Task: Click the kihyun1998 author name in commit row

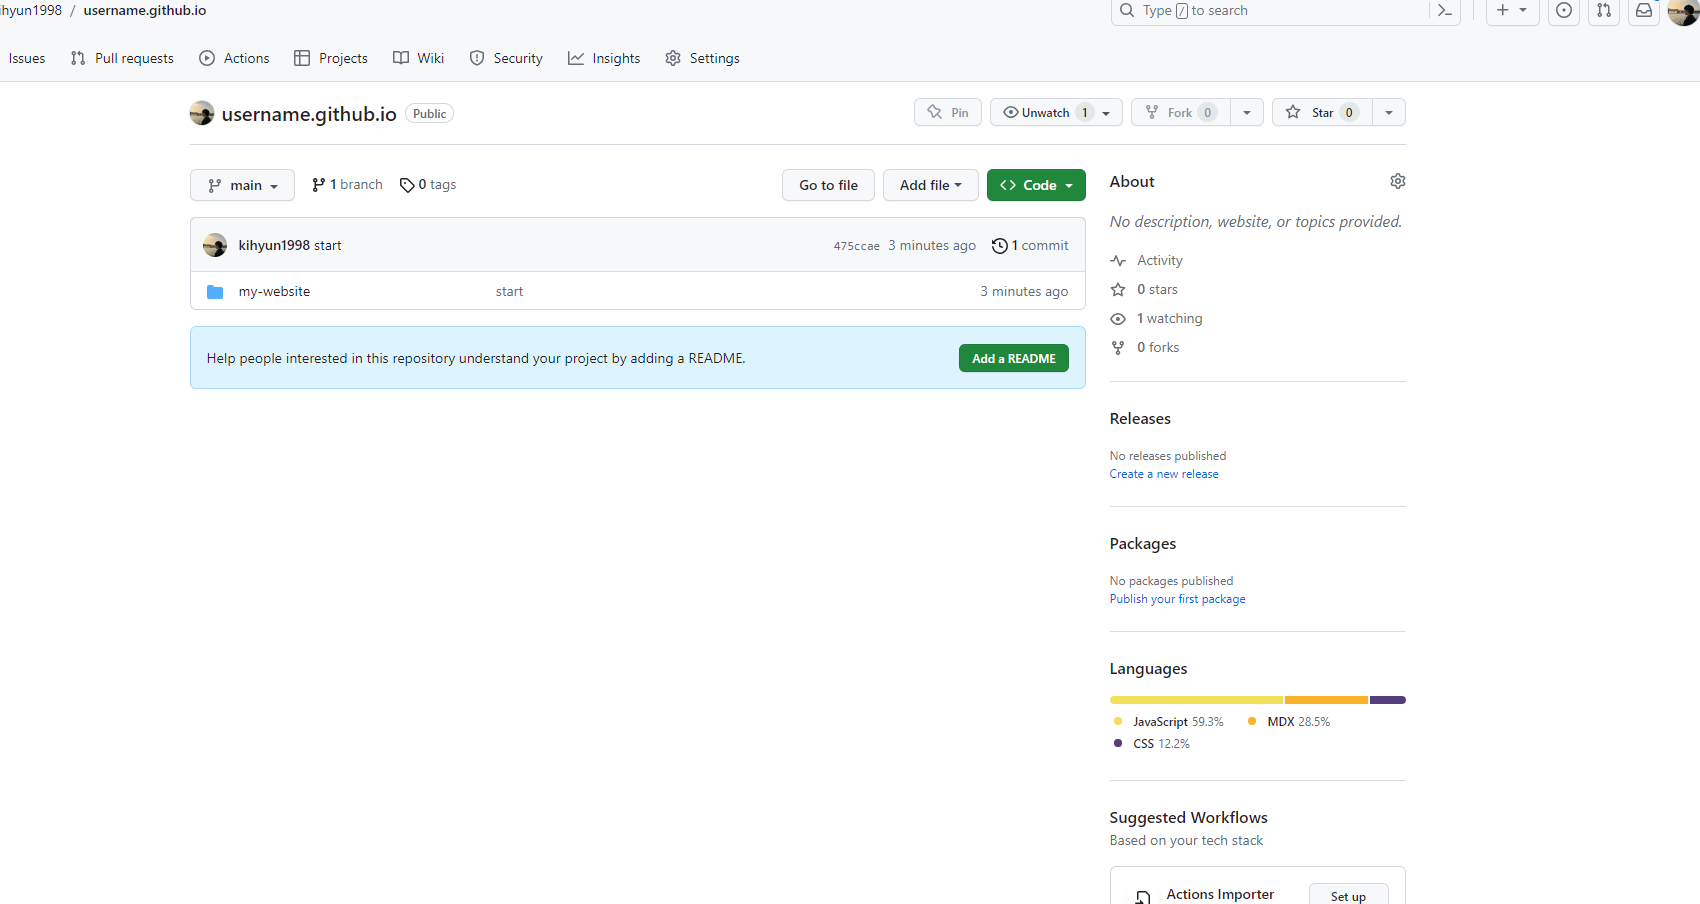Action: tap(274, 245)
